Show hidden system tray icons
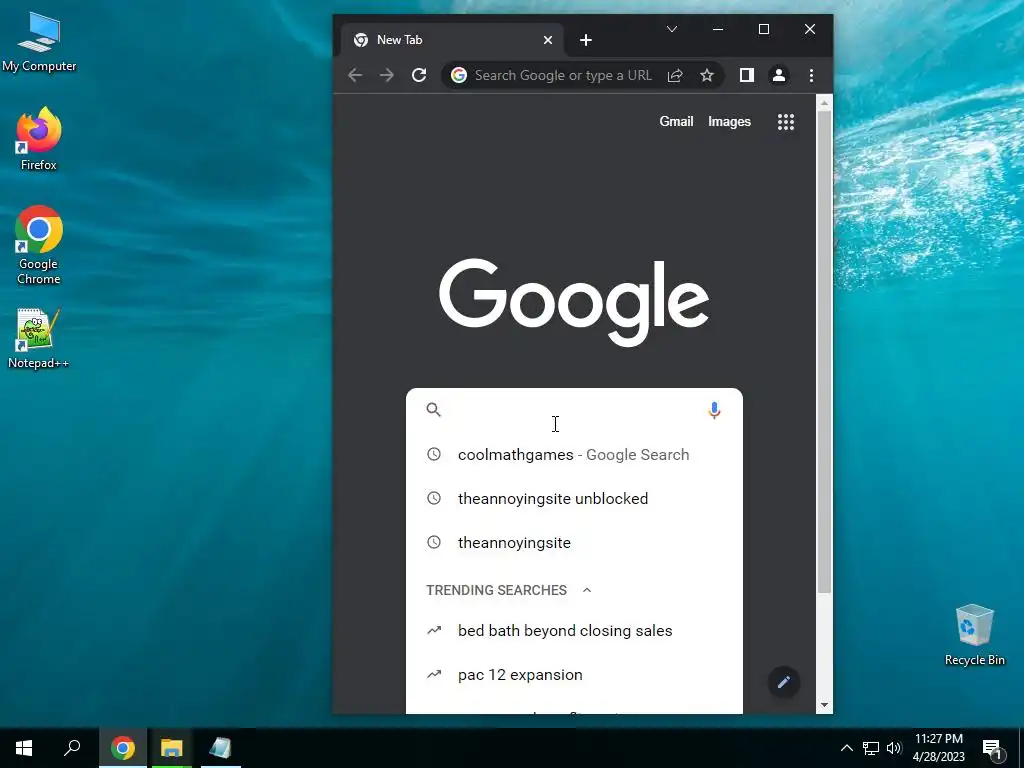This screenshot has width=1024, height=768. [x=846, y=748]
